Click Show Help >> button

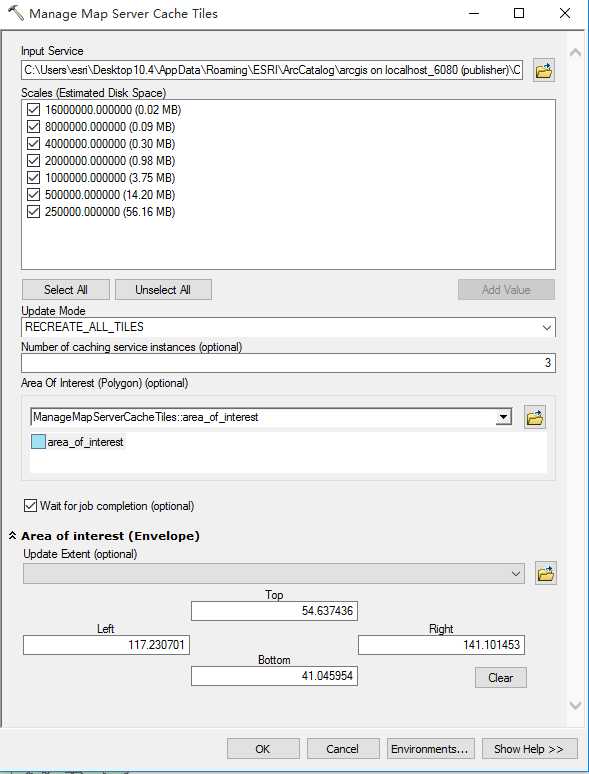pos(529,749)
